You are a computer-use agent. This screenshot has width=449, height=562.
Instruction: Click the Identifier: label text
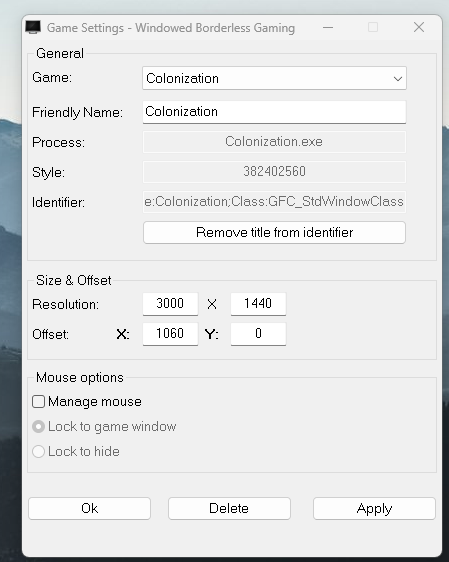(58, 203)
